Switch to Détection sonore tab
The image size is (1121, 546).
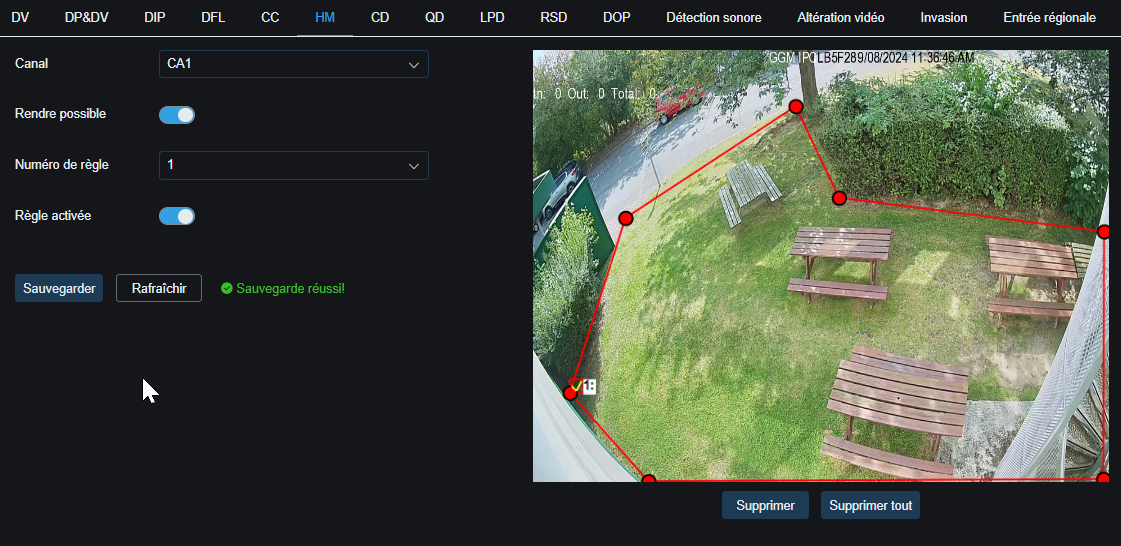tap(713, 18)
